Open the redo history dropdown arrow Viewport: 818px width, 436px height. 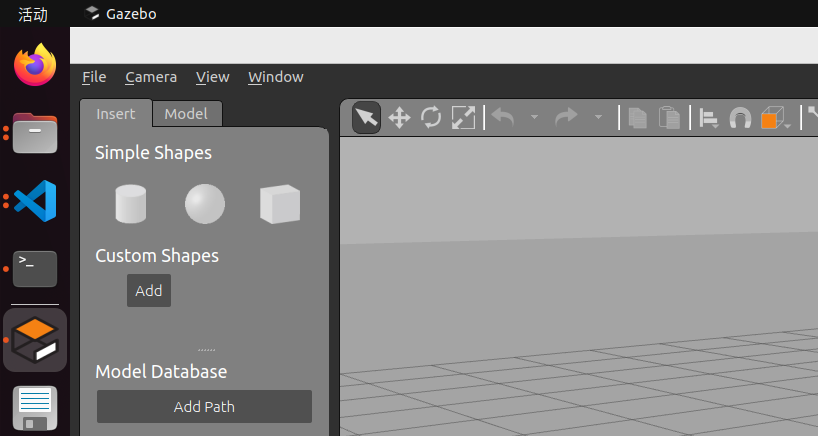[x=598, y=117]
